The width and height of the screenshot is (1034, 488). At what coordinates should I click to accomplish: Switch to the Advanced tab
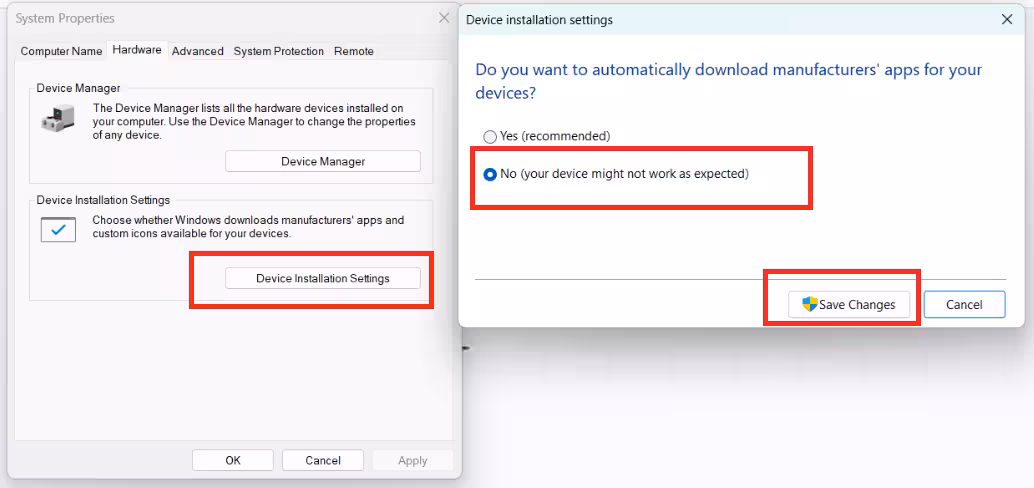pos(198,51)
